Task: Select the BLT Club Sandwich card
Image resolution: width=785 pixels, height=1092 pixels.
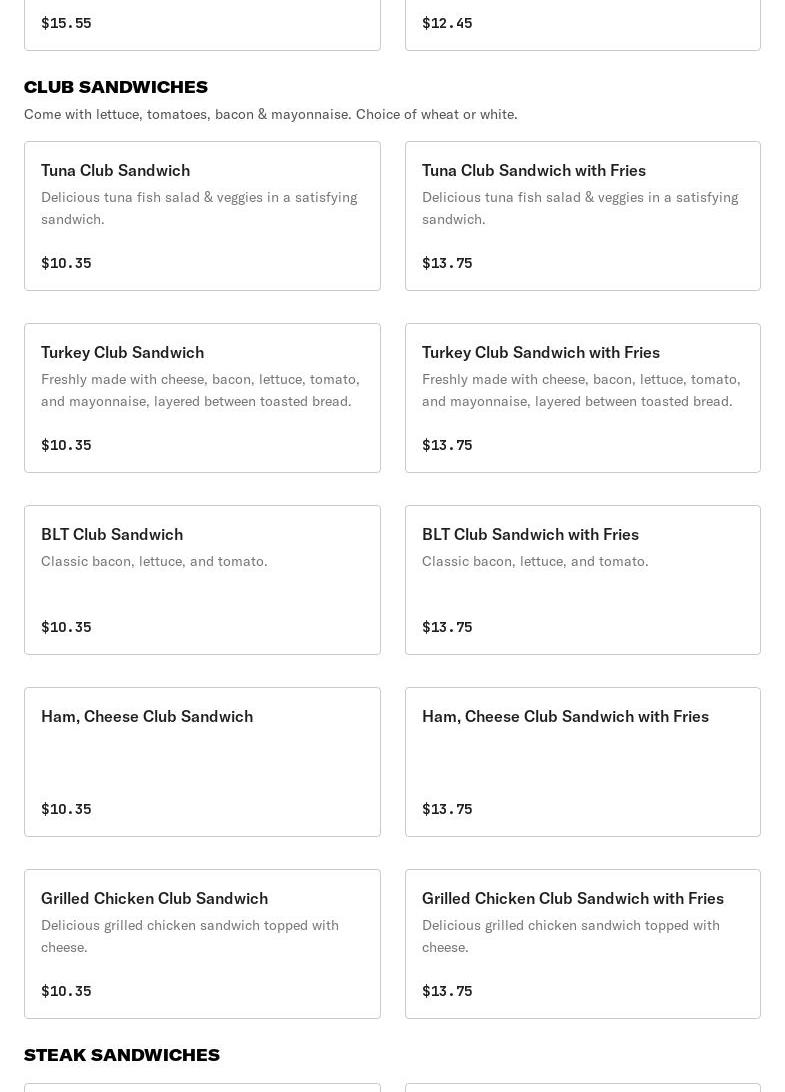Action: tap(202, 580)
